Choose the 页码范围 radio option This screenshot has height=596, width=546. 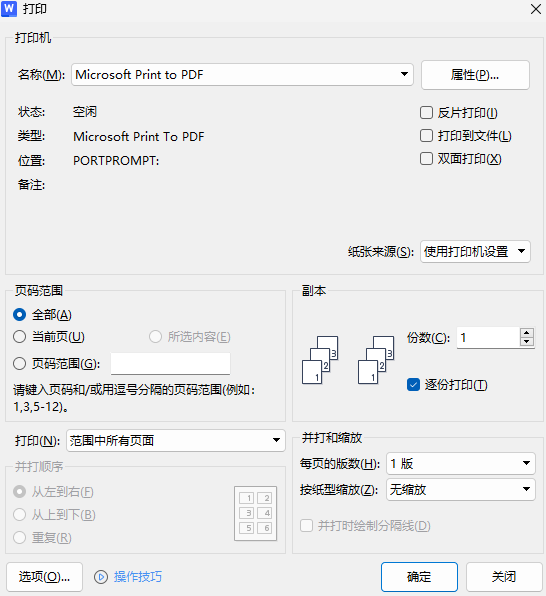(19, 364)
